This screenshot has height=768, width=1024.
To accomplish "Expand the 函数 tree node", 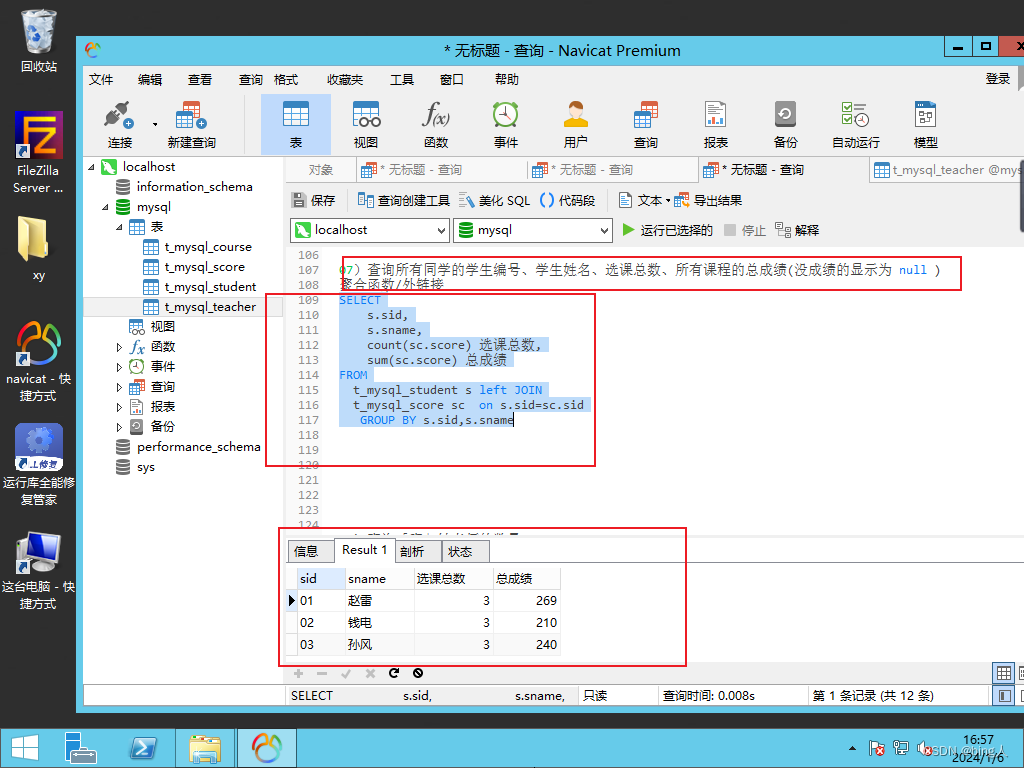I will point(119,347).
